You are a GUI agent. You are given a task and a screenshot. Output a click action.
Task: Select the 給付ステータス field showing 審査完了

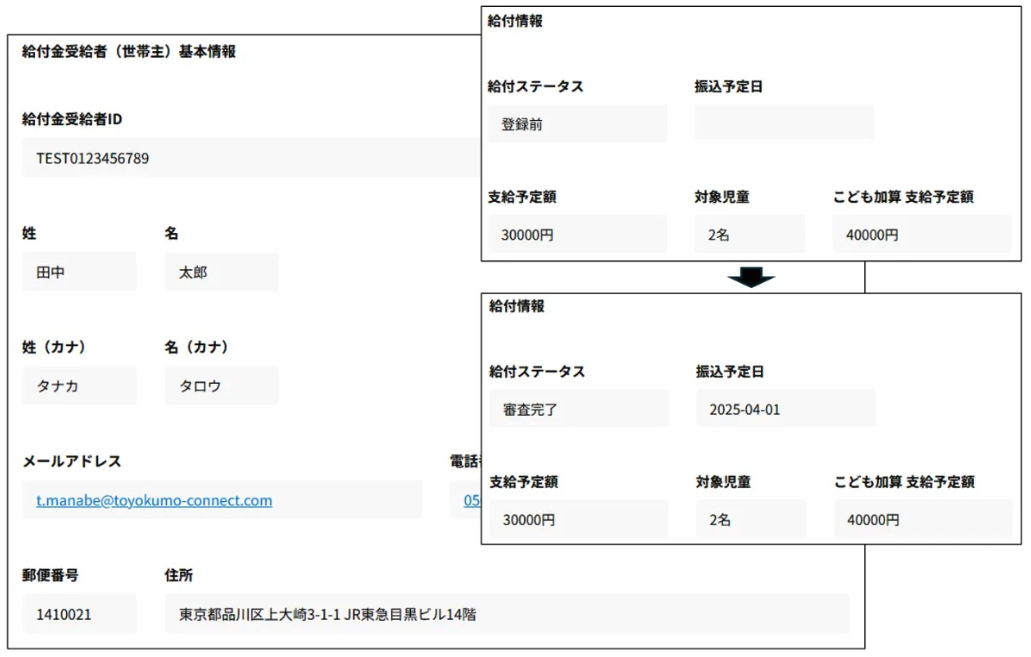(x=578, y=409)
